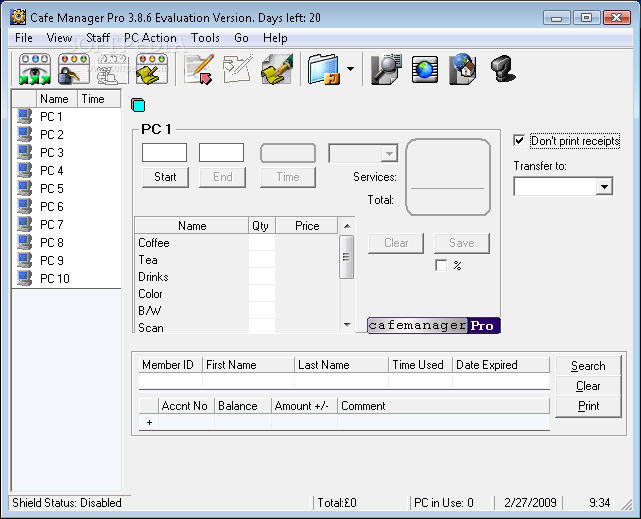The image size is (641, 519).
Task: Click the Print button
Action: tap(588, 406)
